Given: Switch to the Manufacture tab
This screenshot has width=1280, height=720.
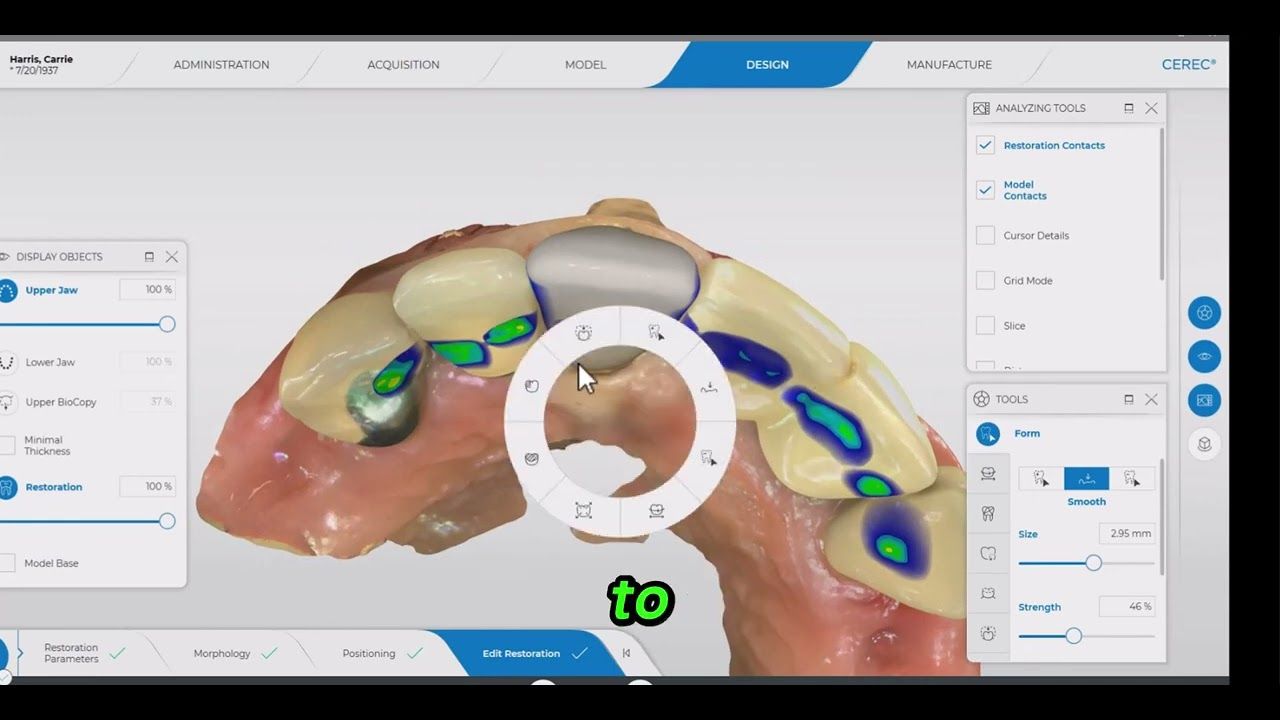Looking at the screenshot, I should [948, 65].
